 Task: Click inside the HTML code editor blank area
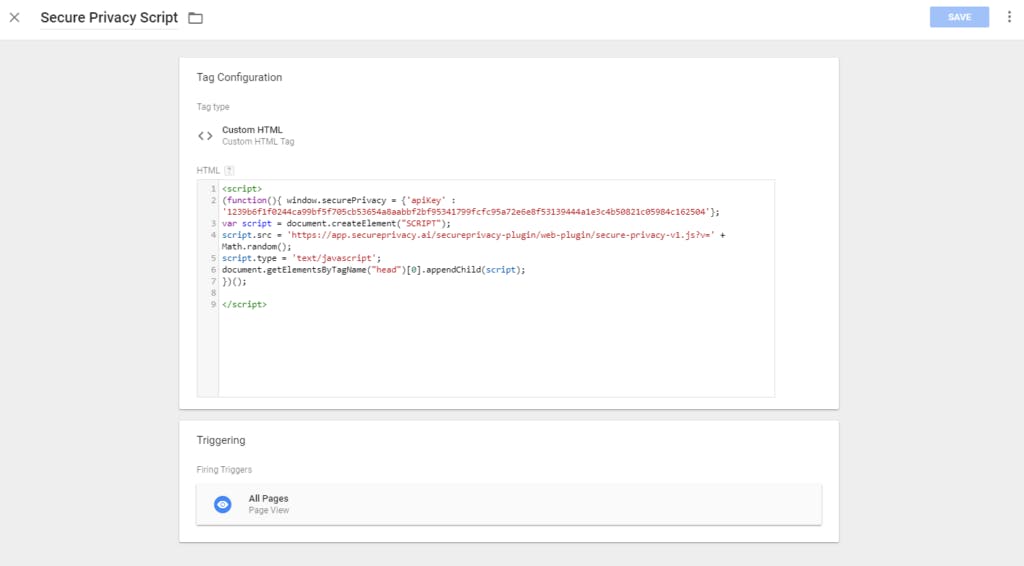click(496, 353)
